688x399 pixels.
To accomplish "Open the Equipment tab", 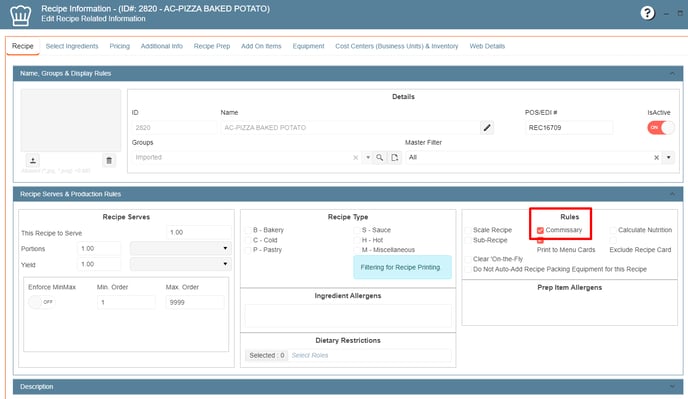I will pos(308,46).
